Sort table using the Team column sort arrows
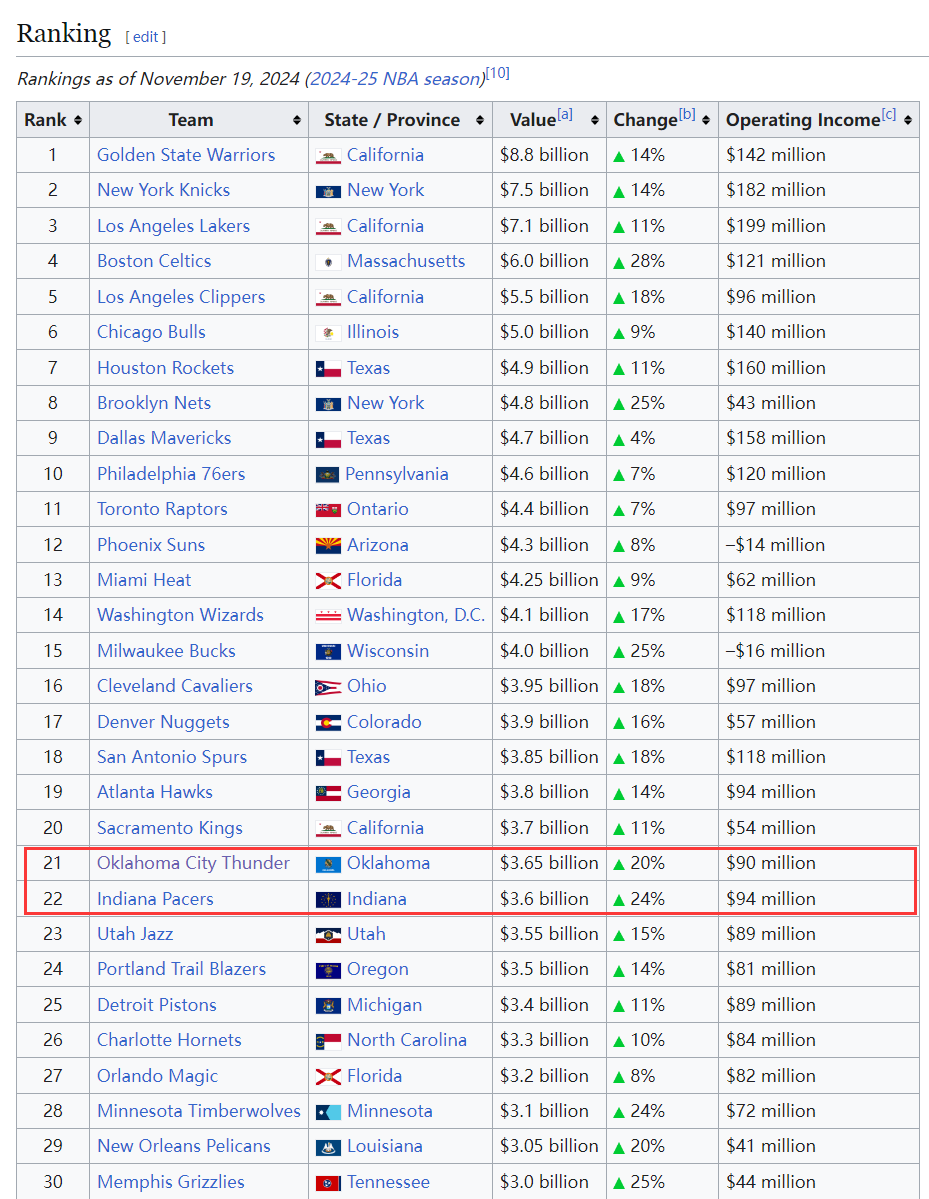The width and height of the screenshot is (929, 1199). (297, 120)
